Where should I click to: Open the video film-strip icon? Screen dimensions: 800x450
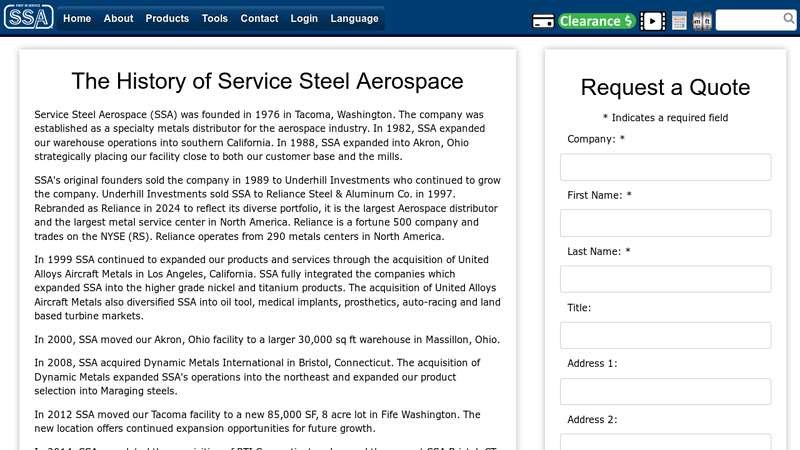tap(653, 21)
